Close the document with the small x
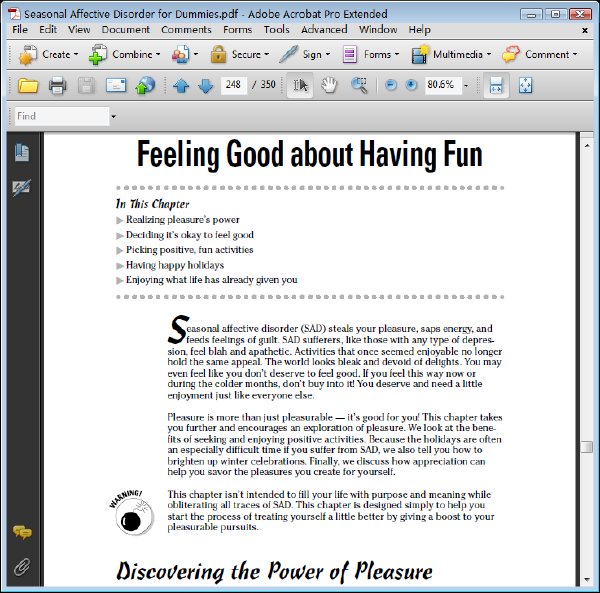 coord(585,30)
